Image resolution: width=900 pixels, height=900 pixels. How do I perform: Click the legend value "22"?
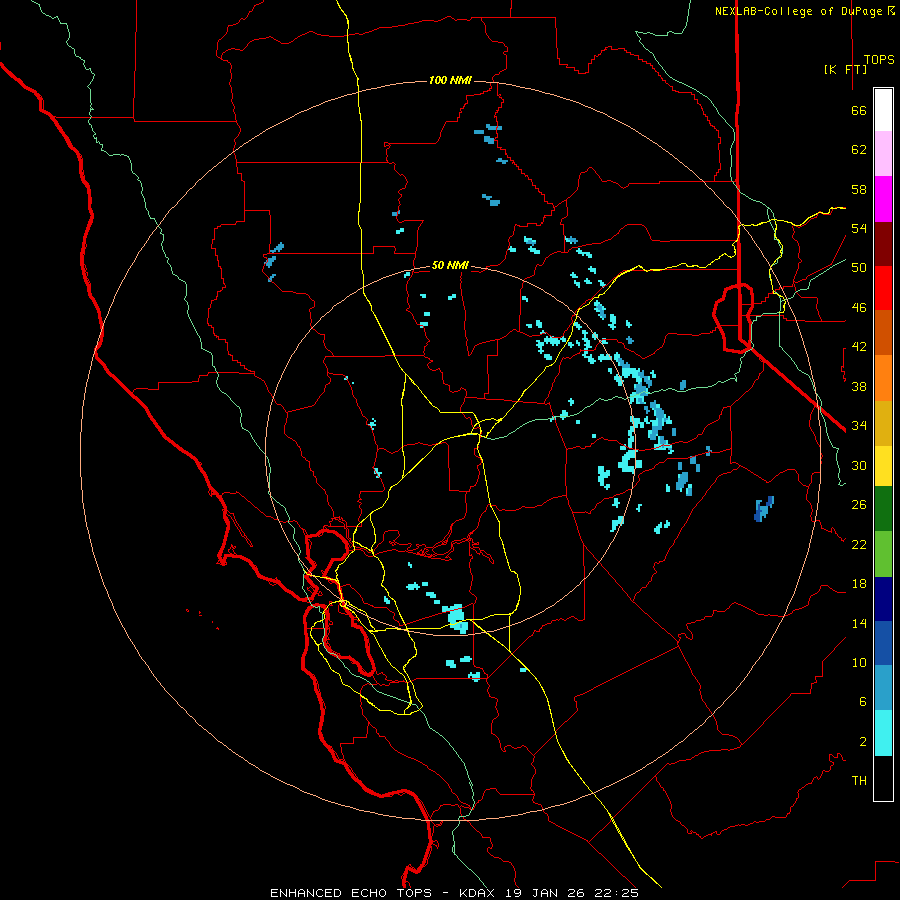coord(859,544)
